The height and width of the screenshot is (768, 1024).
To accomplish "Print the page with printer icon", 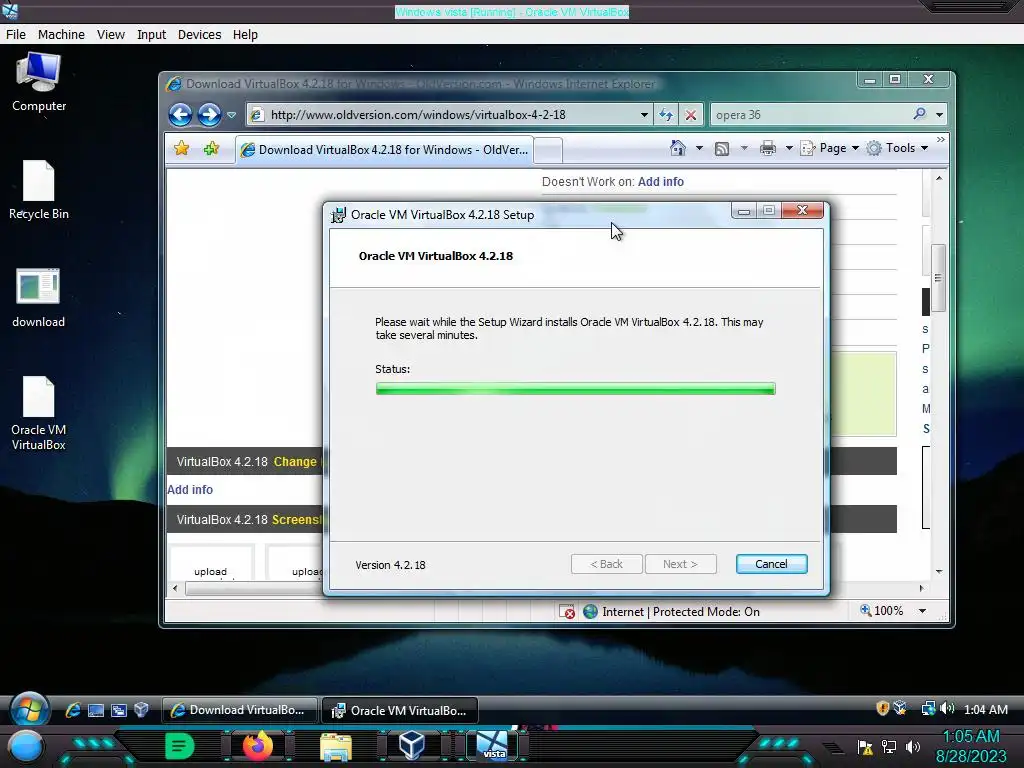I will coord(768,148).
